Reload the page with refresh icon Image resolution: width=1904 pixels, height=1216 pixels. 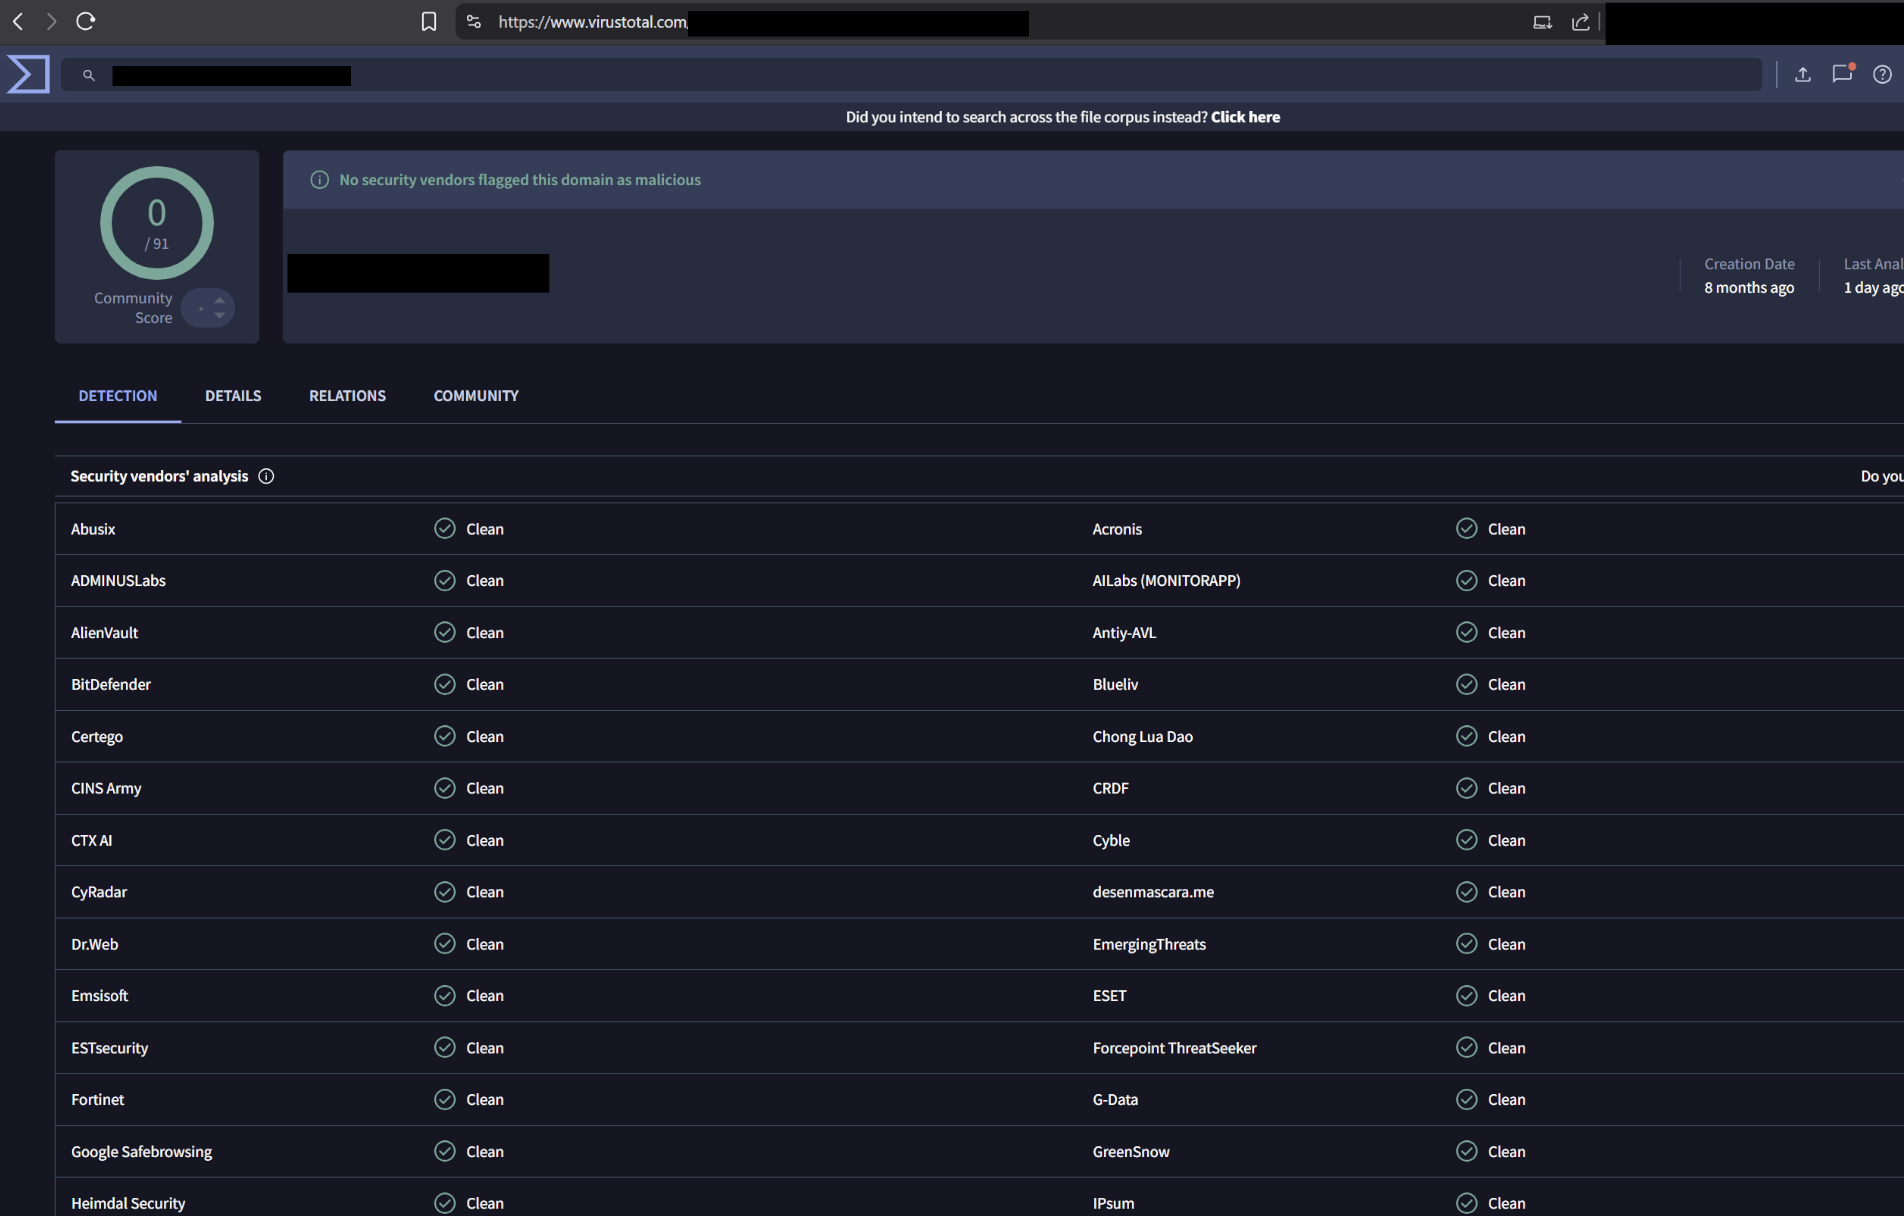(x=86, y=21)
